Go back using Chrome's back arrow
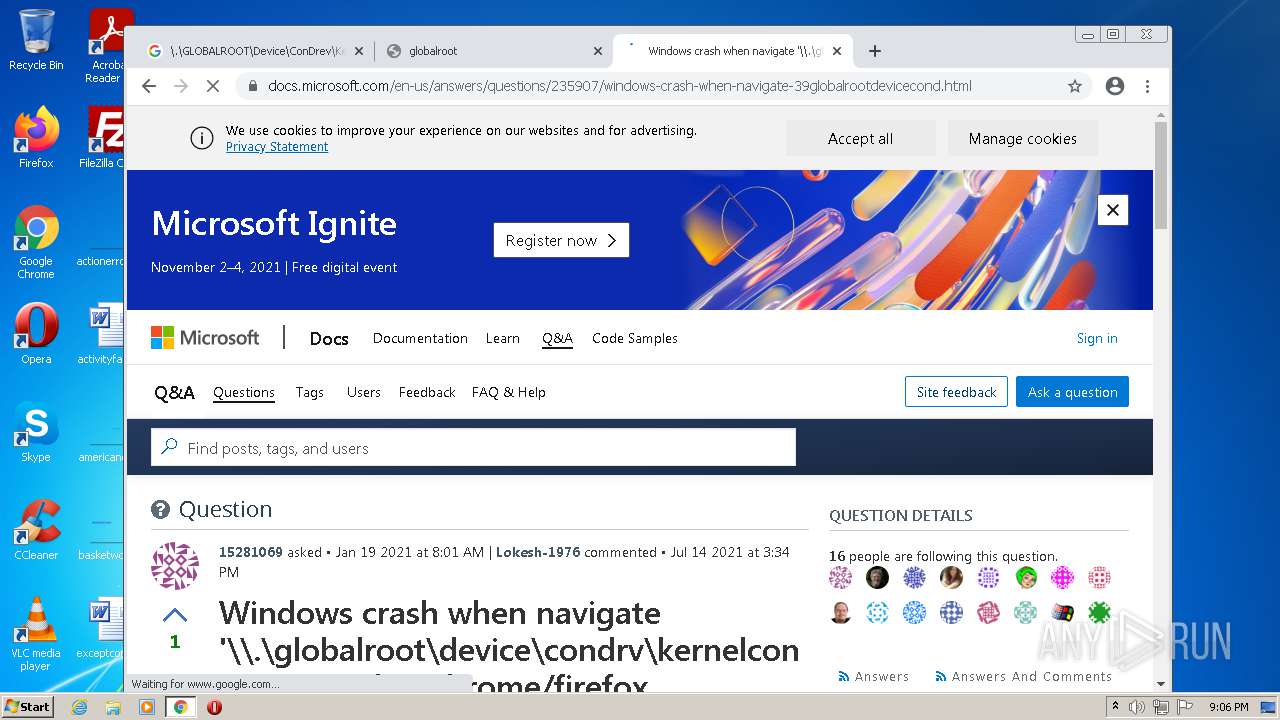This screenshot has width=1280, height=720. [x=149, y=86]
